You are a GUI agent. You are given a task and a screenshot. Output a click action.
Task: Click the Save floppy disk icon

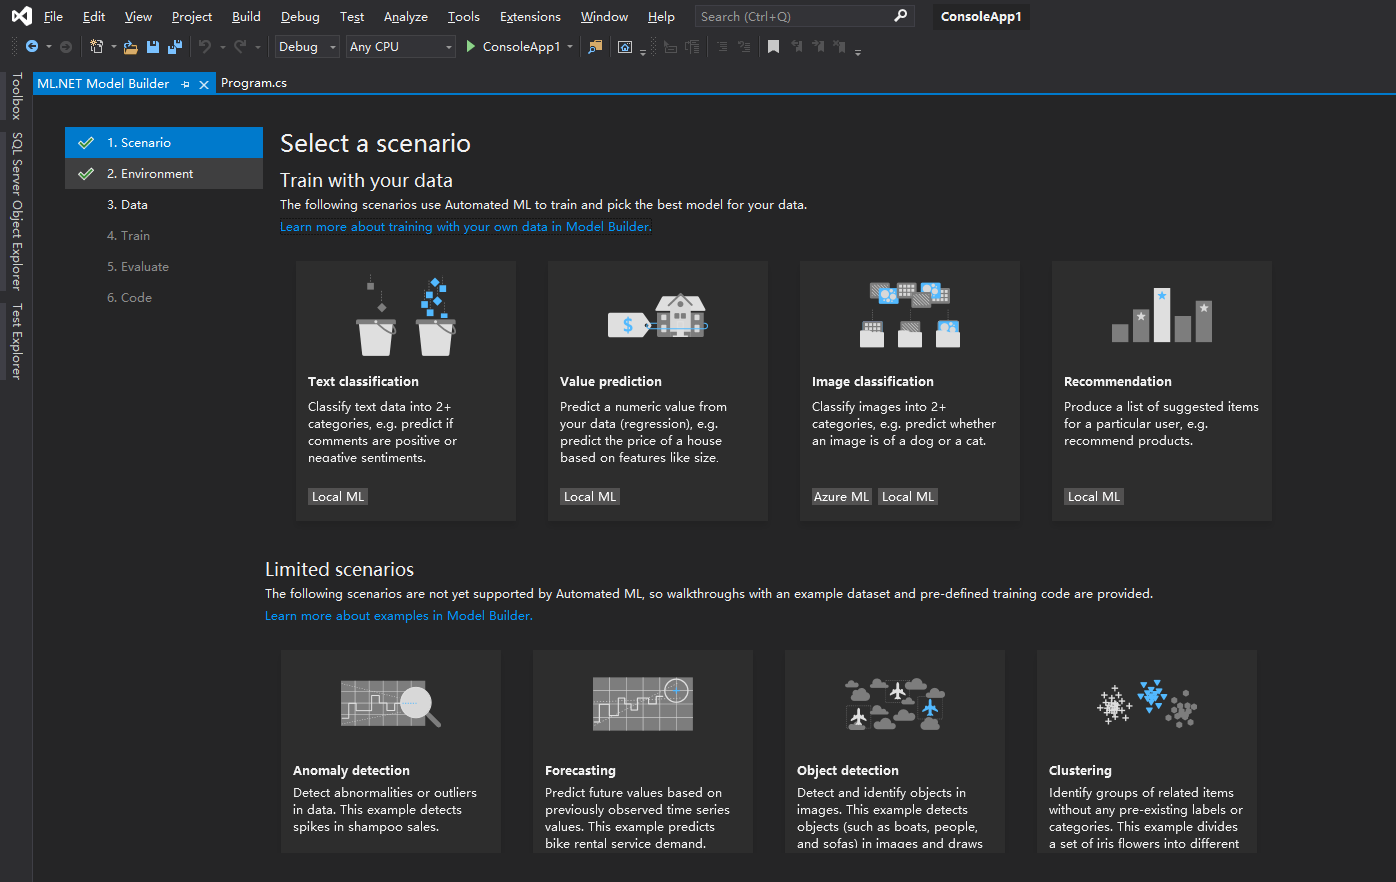pyautogui.click(x=153, y=46)
